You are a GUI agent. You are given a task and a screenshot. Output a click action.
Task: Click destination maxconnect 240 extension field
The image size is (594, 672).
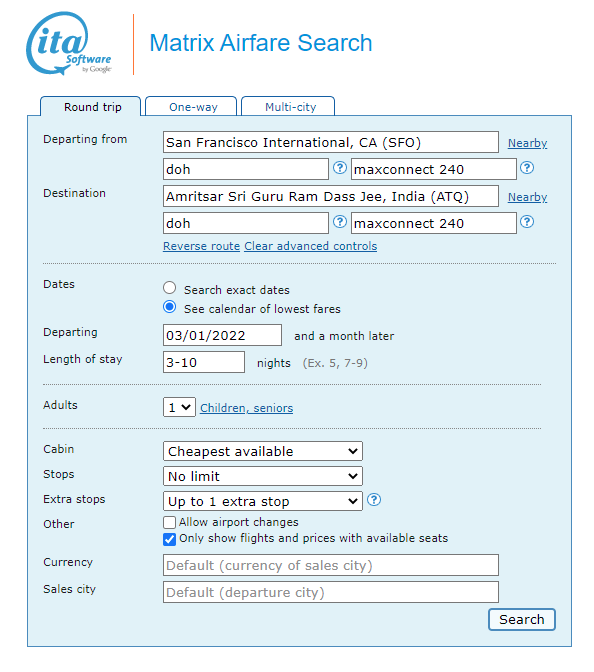[434, 223]
